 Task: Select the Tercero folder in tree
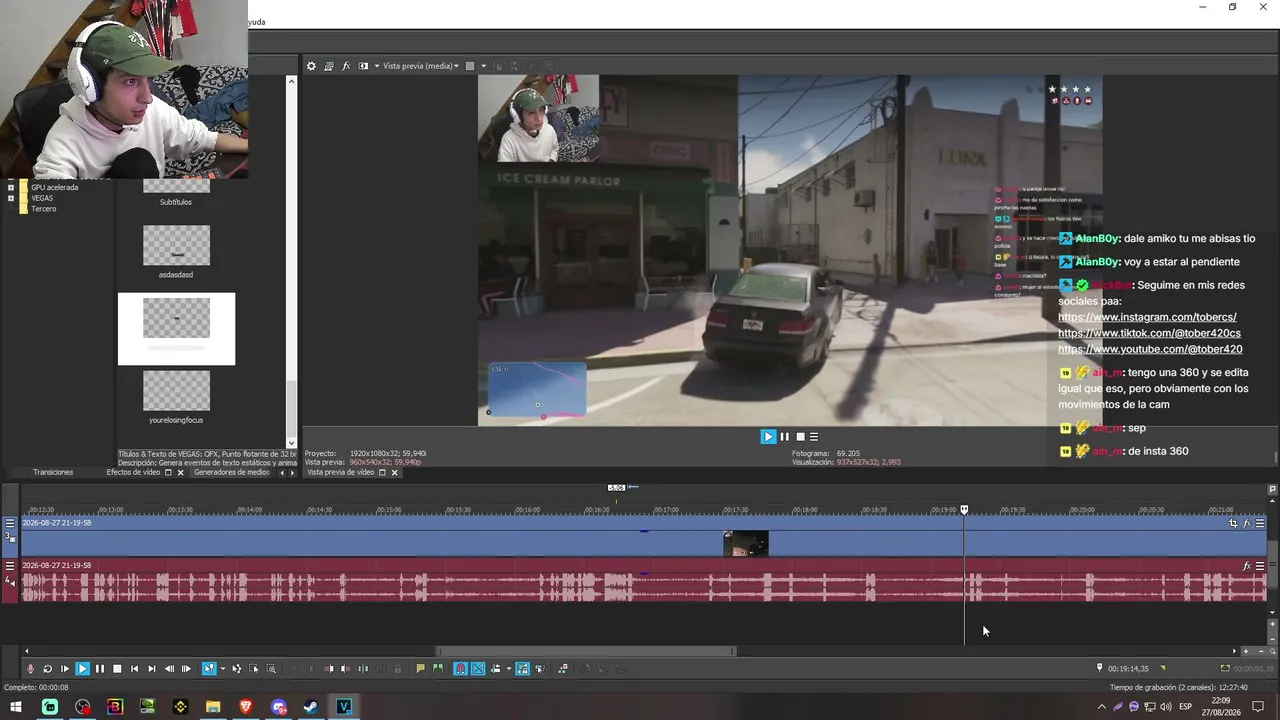tap(43, 209)
